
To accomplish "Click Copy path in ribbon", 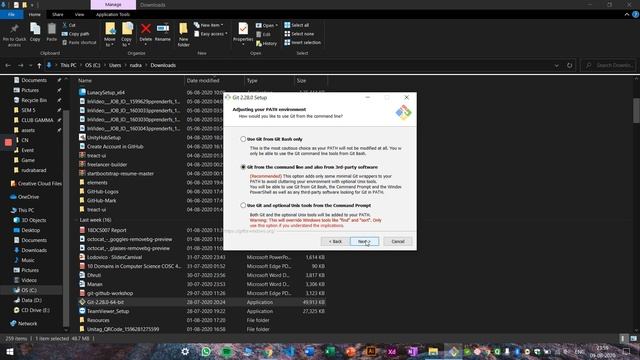I will pyautogui.click(x=76, y=34).
